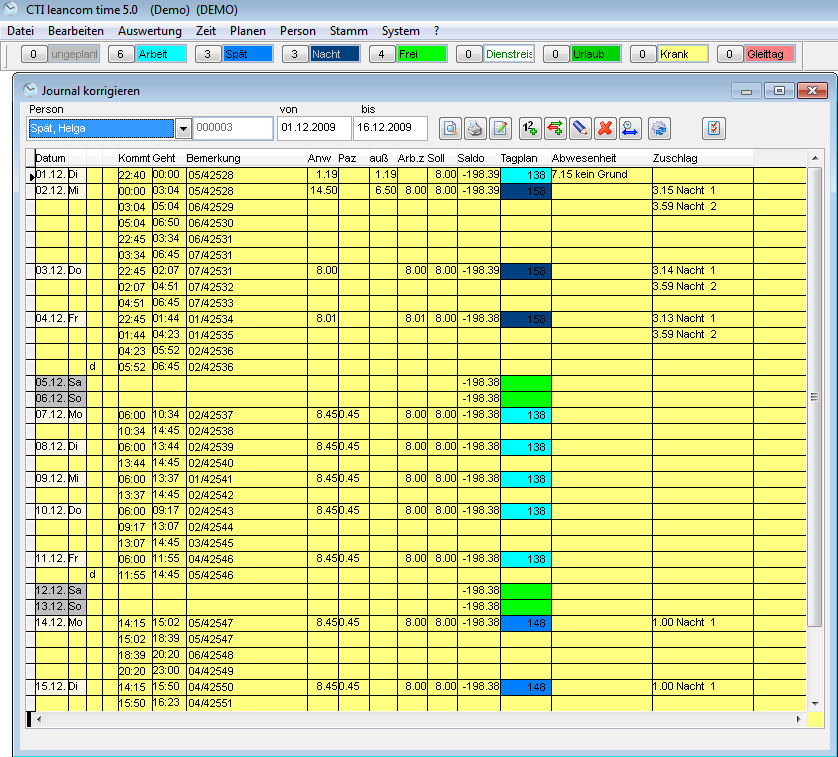This screenshot has width=838, height=757.
Task: Click the '6' button beside Arbeit
Action: coord(121,54)
